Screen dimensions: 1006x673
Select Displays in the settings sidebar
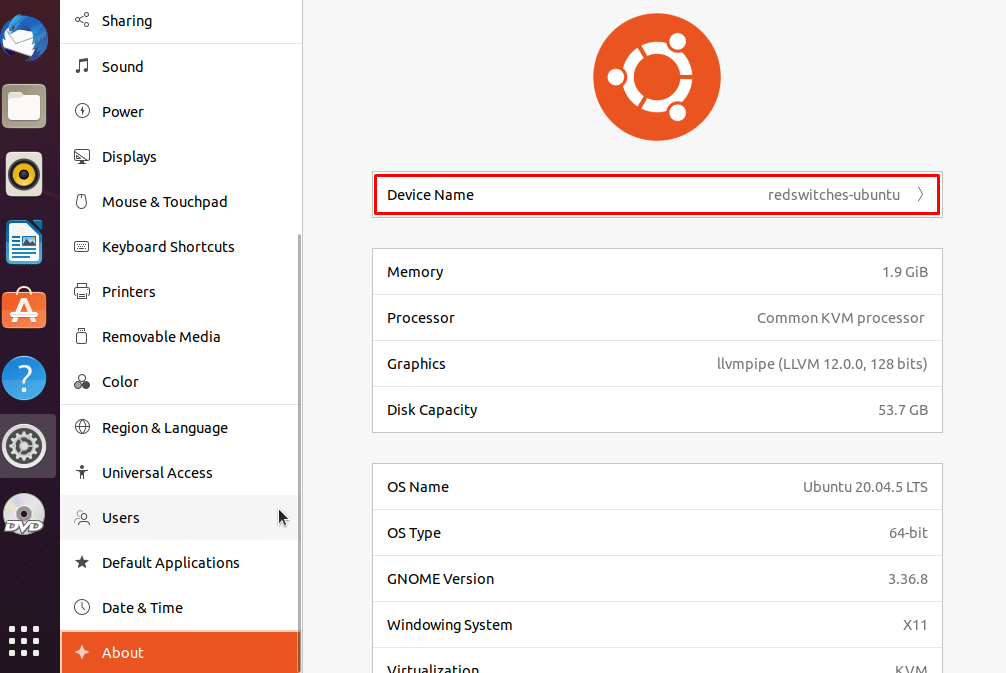click(181, 157)
